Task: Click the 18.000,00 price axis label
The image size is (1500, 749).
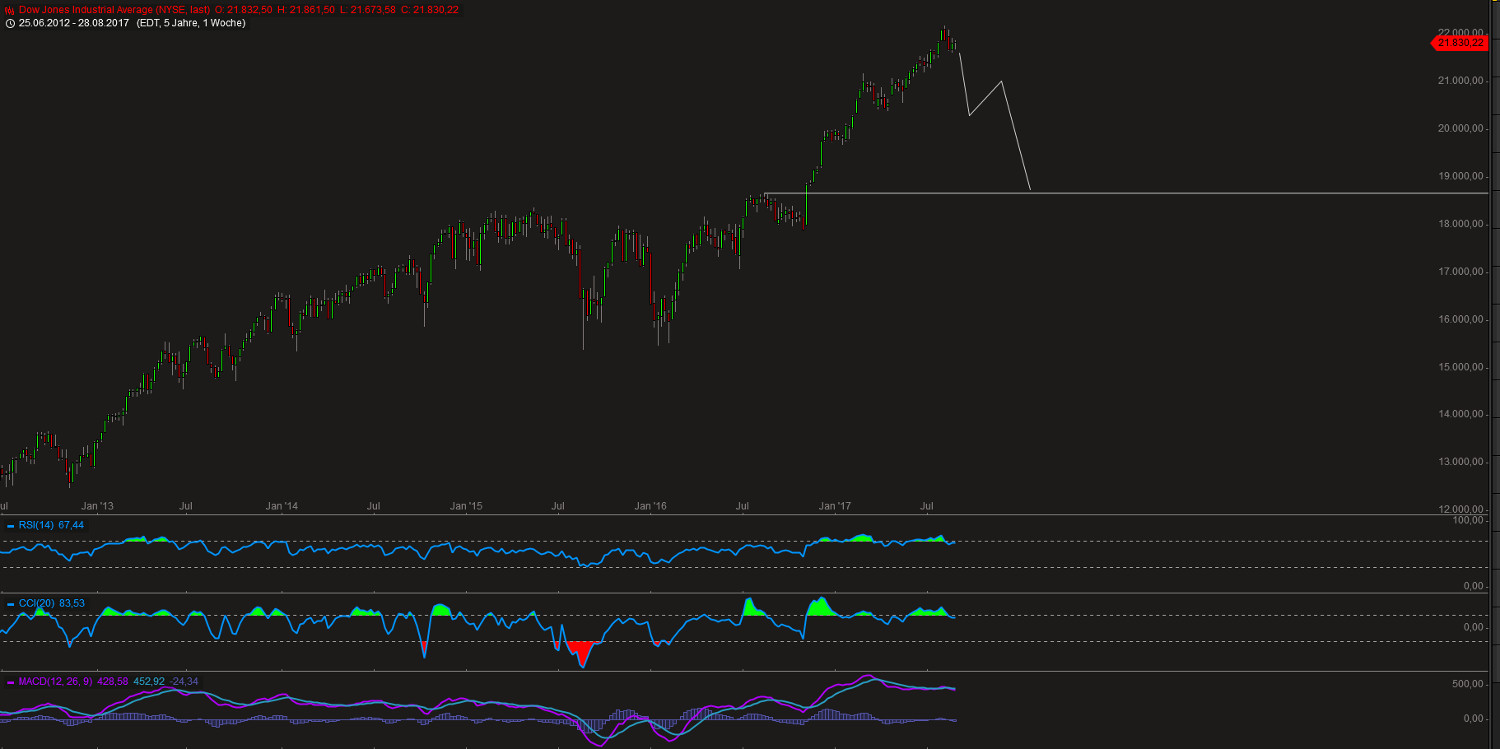Action: 1460,224
